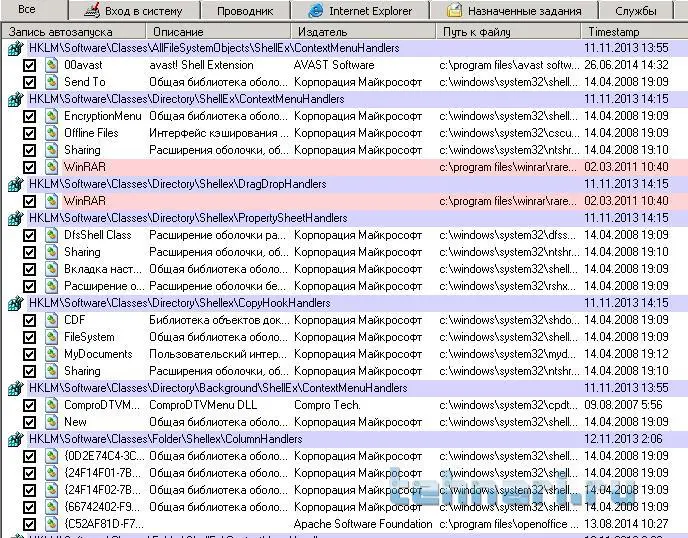688x538 pixels.
Task: Switch to Internet Explorer tab
Action: [x=360, y=11]
